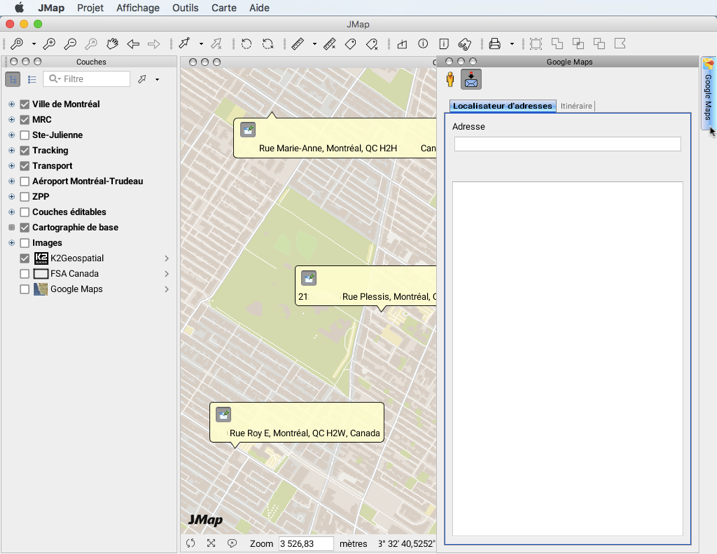Screen dimensions: 717x554
Task: Click icon in Rue Roy E tooltip
Action: [224, 415]
